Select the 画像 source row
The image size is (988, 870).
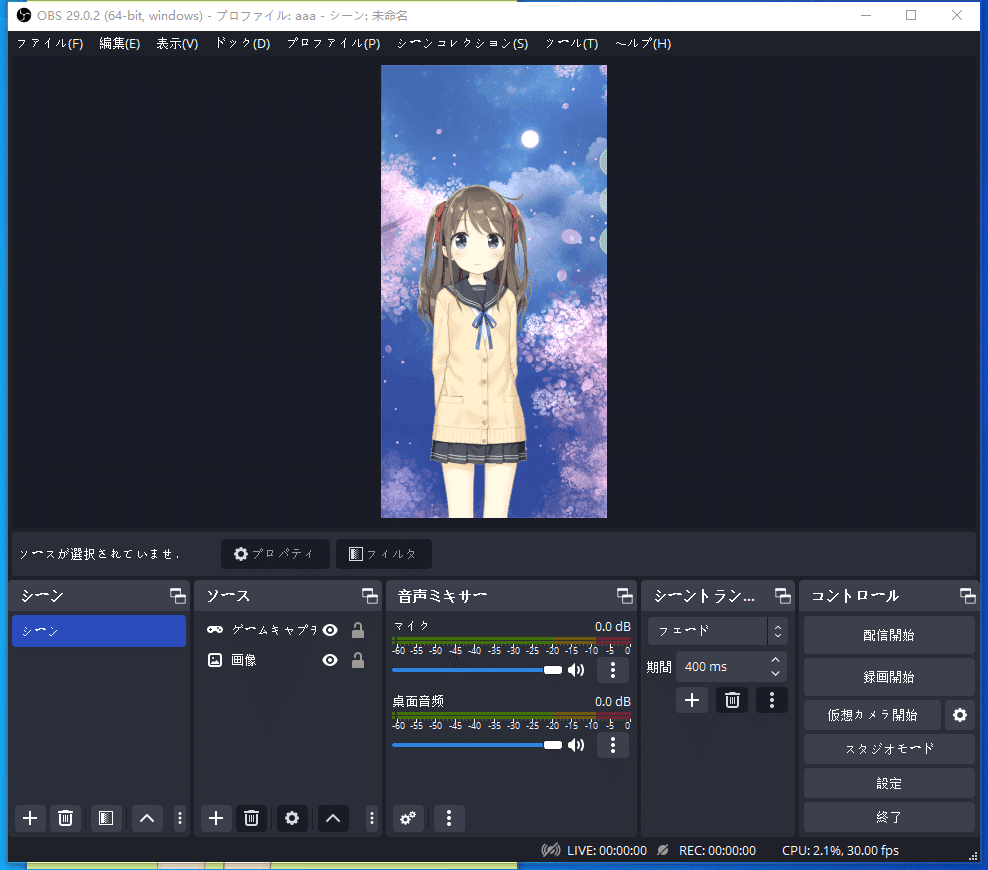click(287, 660)
